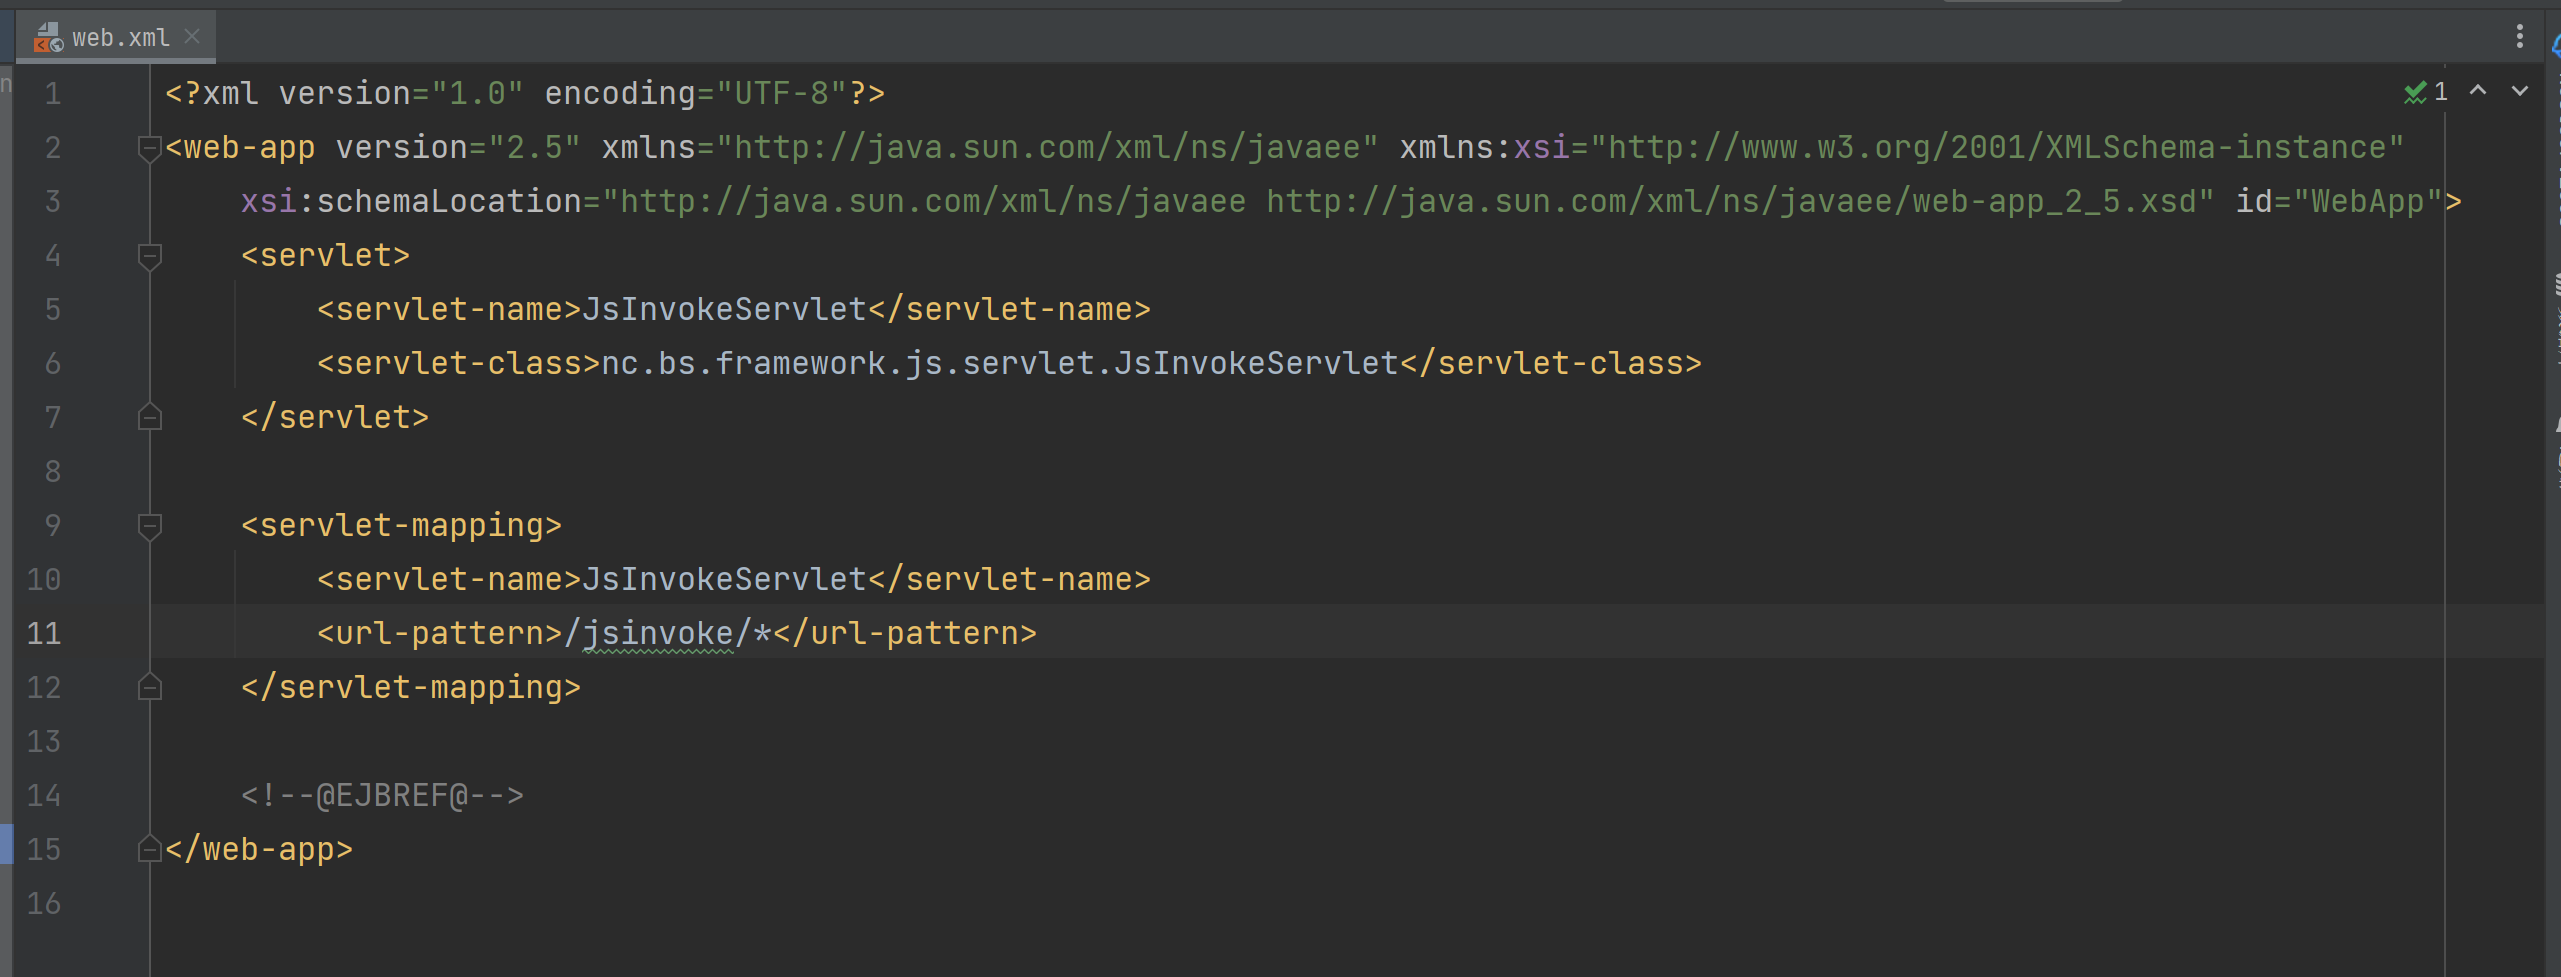Click the XMLSchema-instance URL on line 2

point(1996,148)
